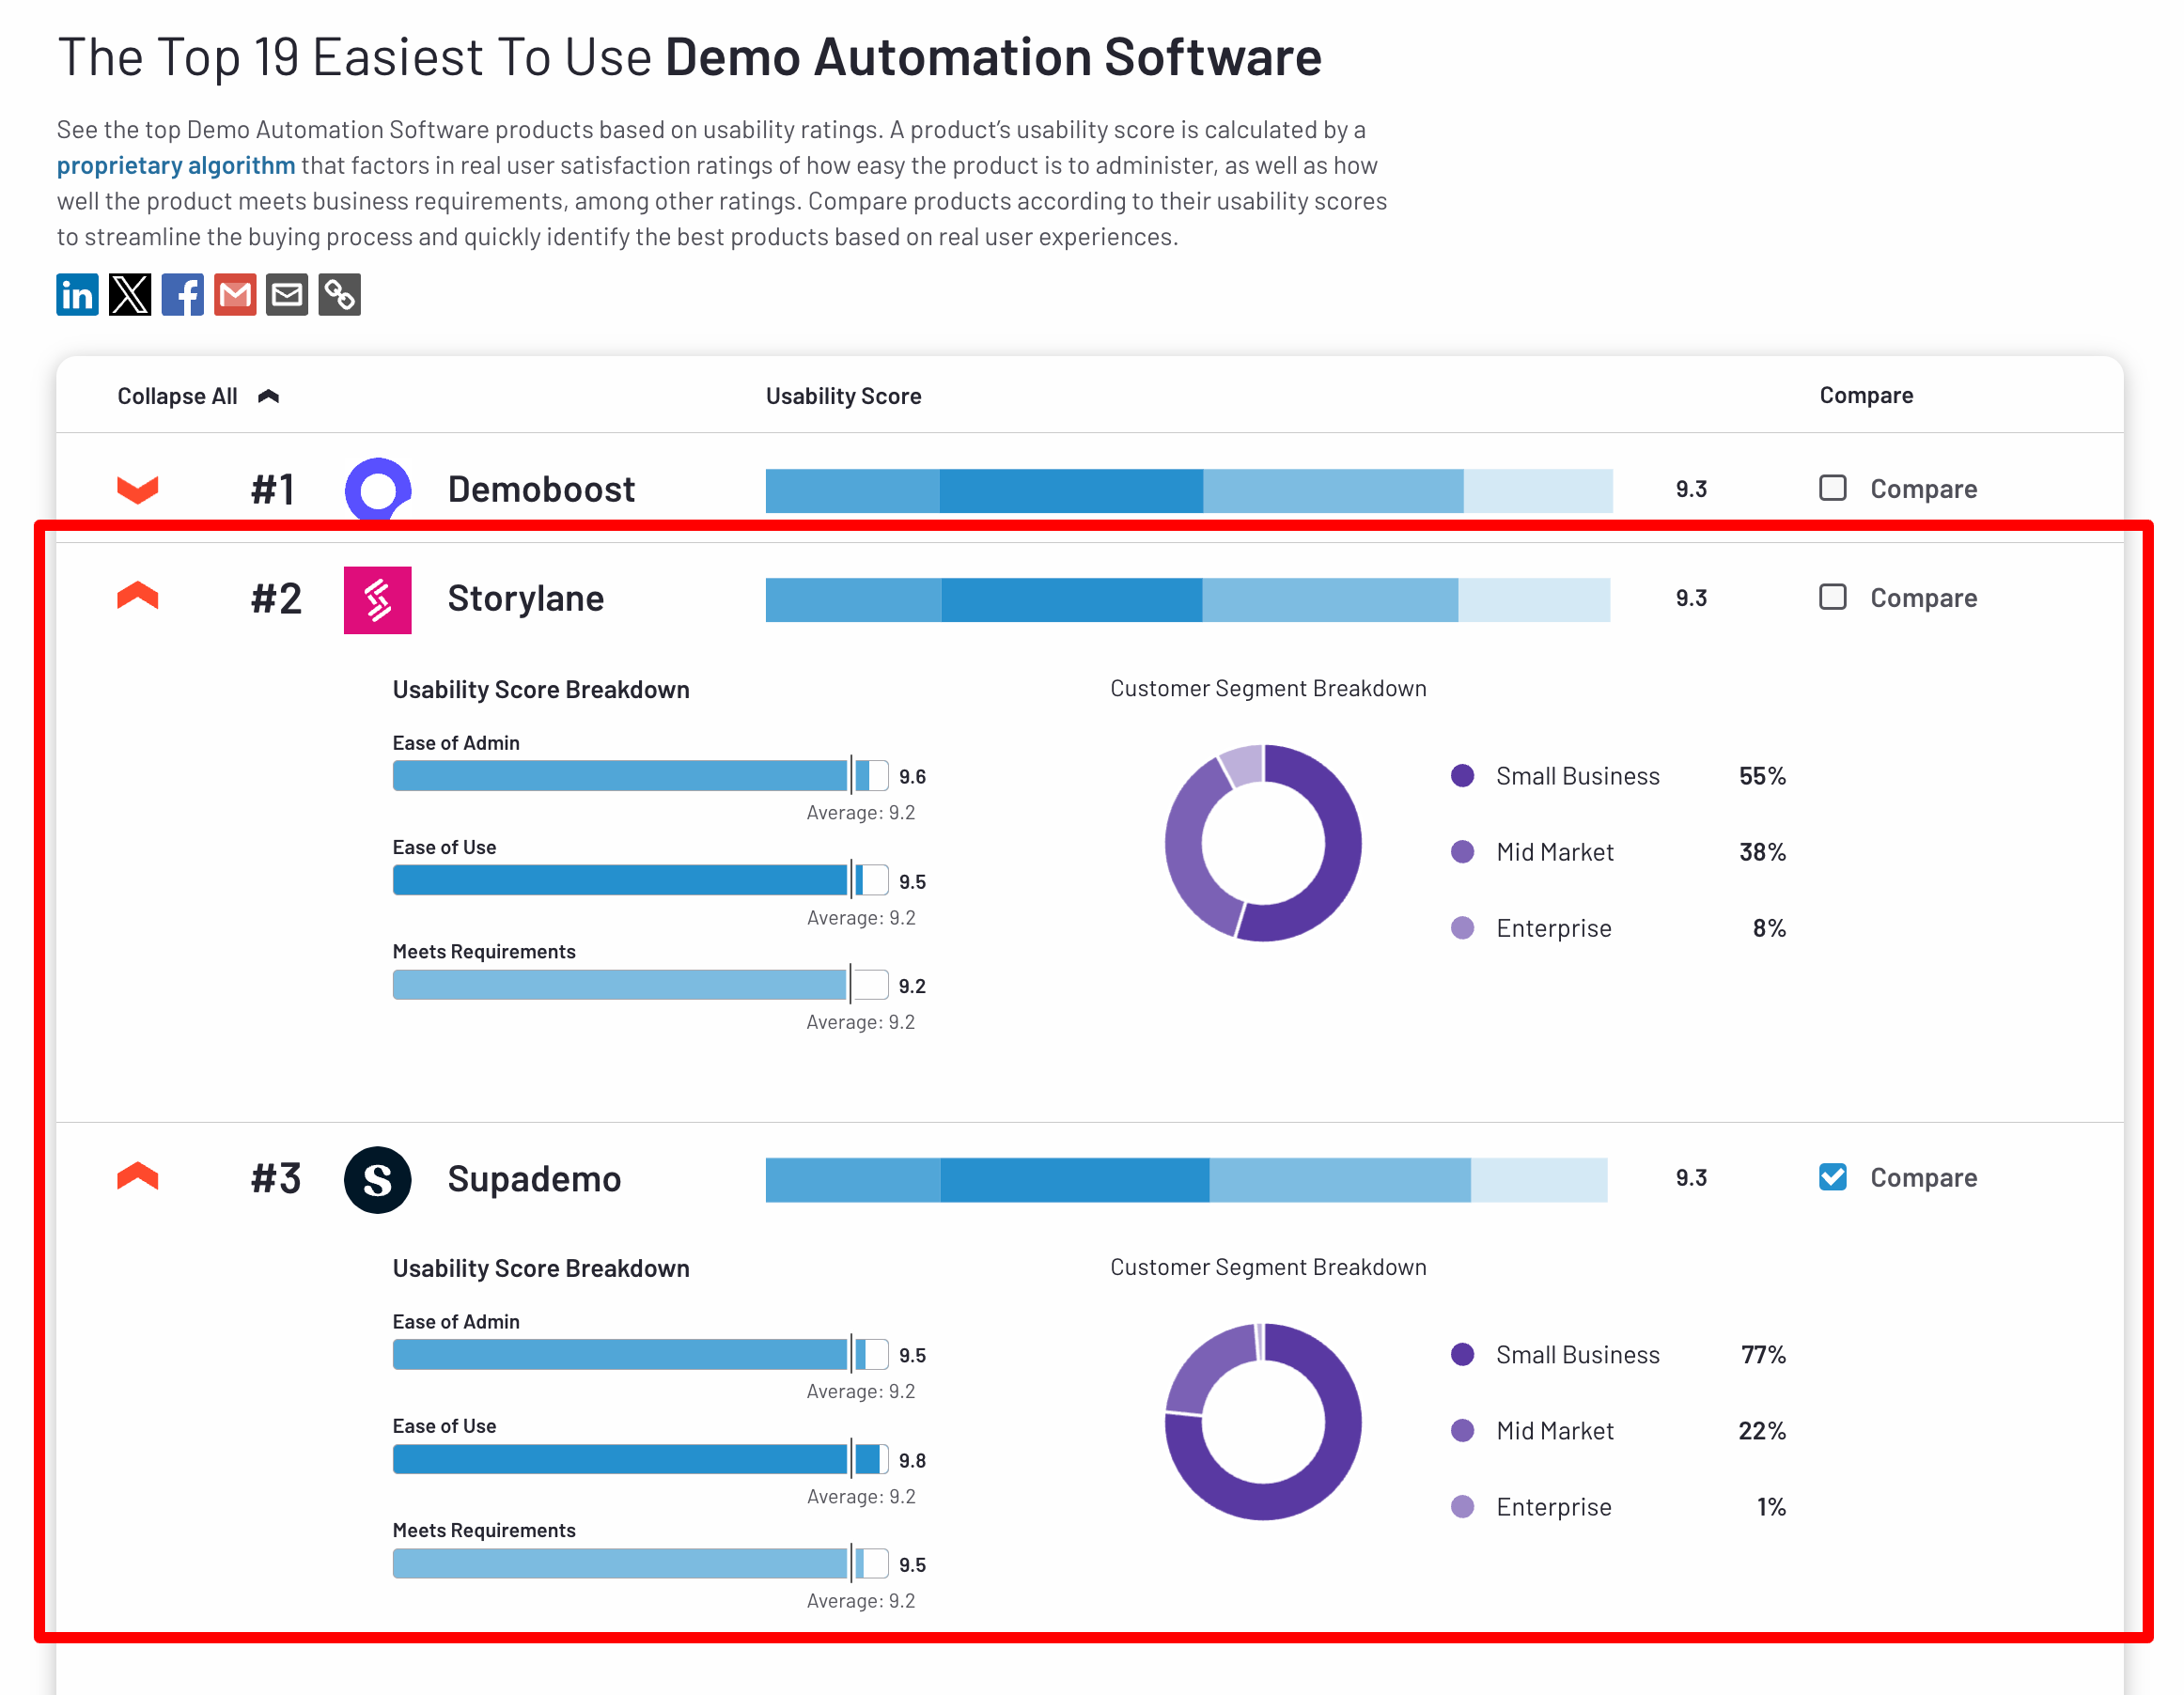Check the Compare box for Storylane
Viewport: 2184px width, 1695px height.
click(1832, 597)
